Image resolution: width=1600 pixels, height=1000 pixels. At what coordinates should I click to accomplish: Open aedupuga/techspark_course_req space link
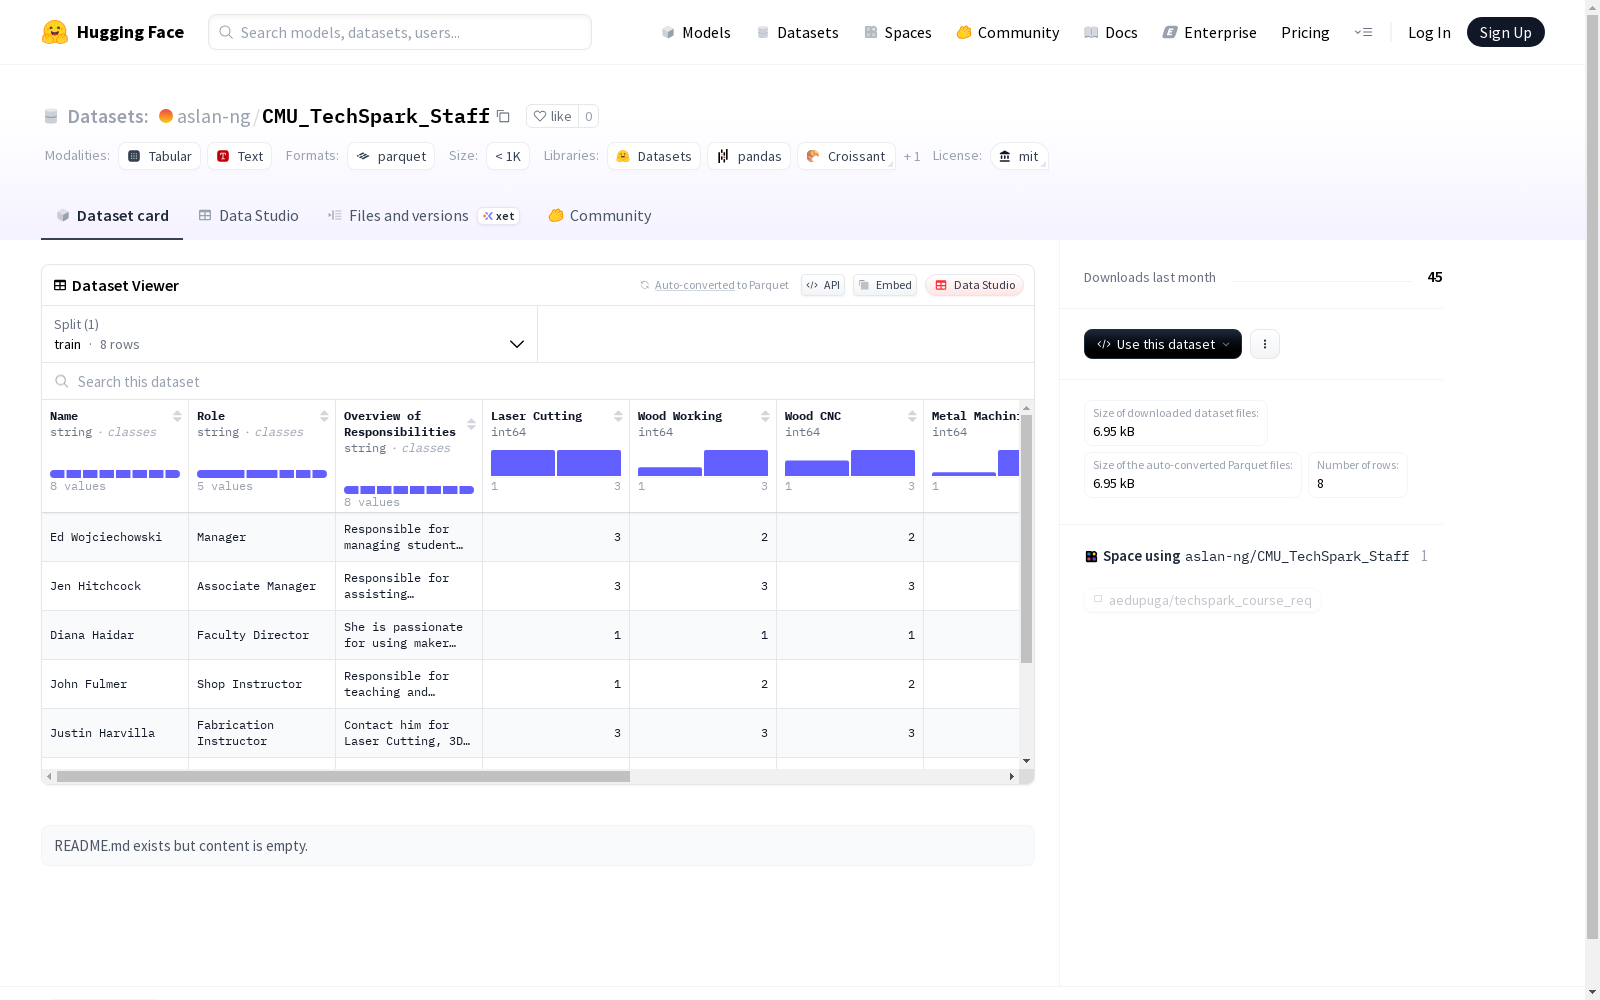[x=1202, y=600]
